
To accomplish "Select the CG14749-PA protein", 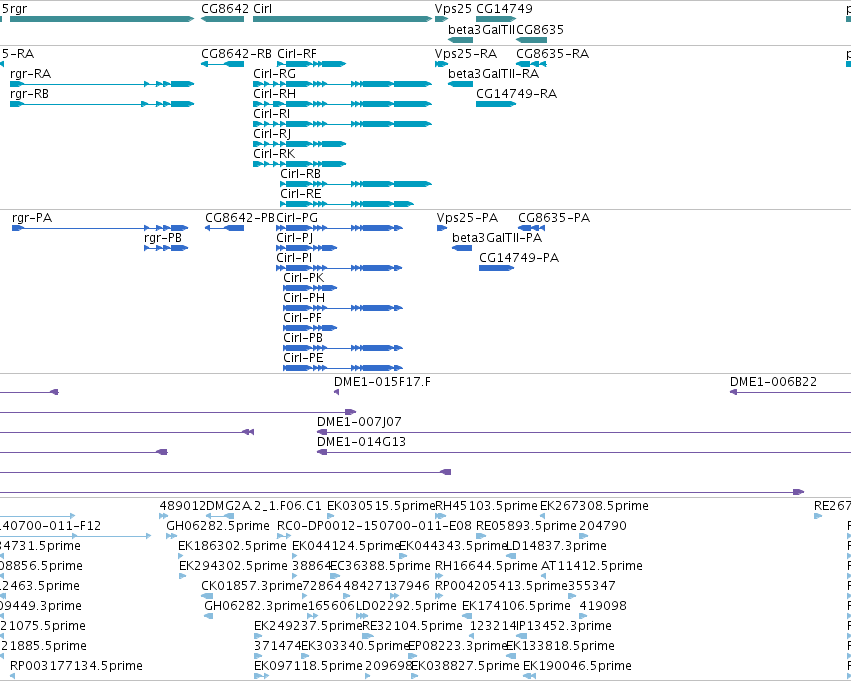I will pyautogui.click(x=497, y=268).
